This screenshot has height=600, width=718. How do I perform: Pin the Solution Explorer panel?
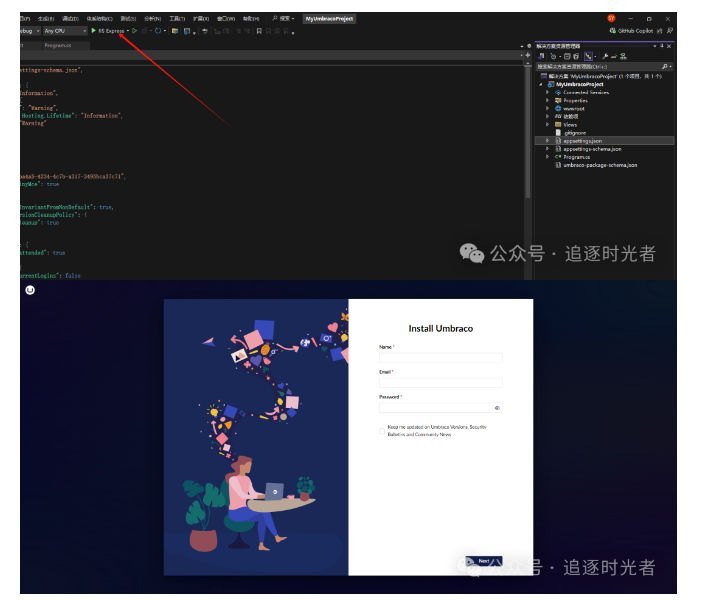(662, 46)
